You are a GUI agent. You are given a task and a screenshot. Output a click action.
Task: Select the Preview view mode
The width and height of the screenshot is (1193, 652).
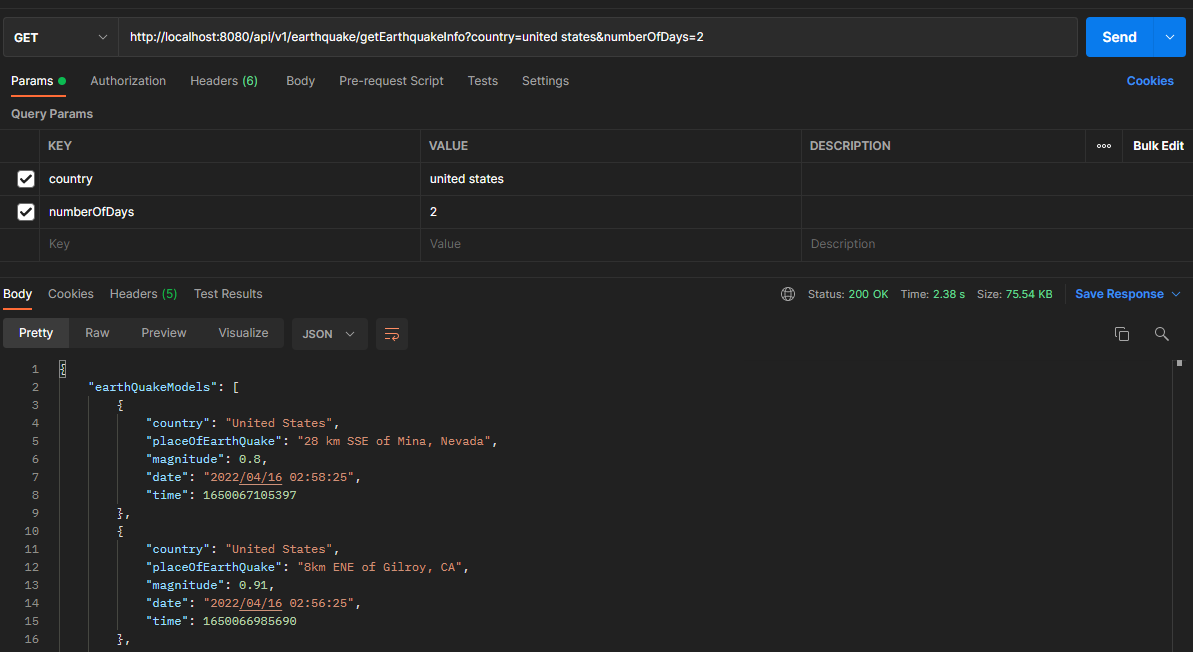tap(164, 333)
